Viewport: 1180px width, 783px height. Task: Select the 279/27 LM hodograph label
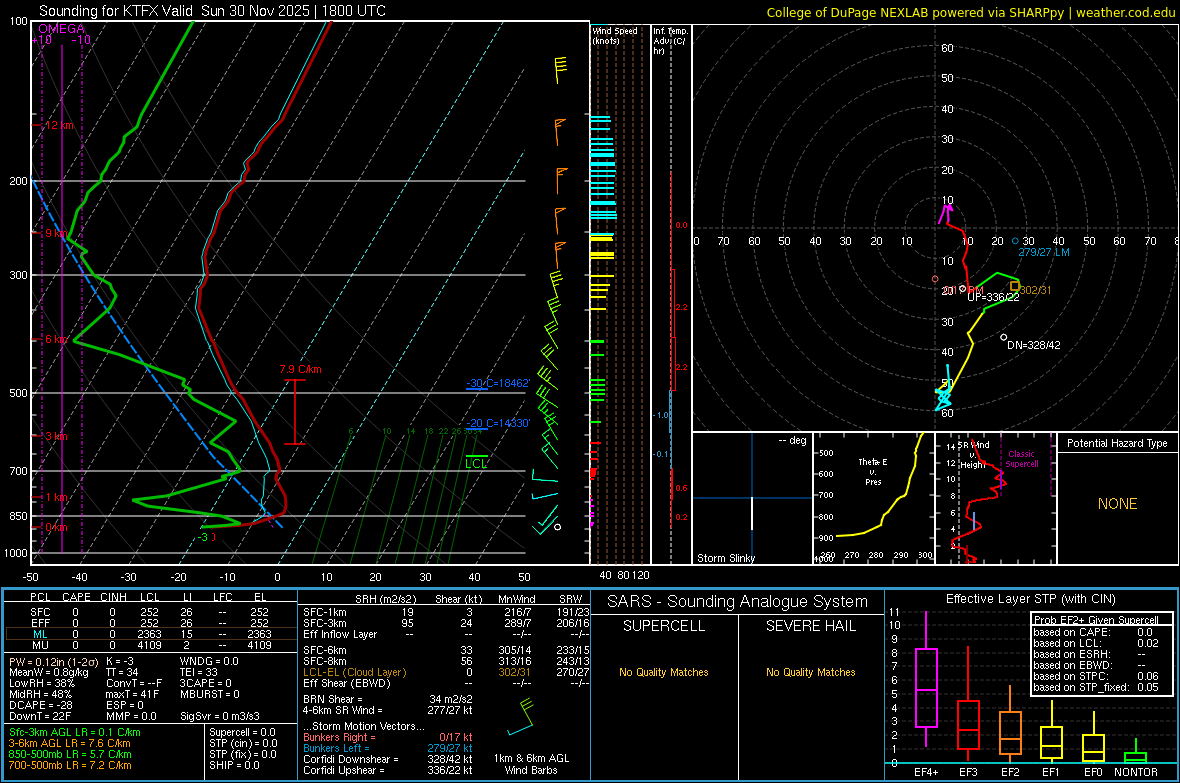click(1044, 252)
